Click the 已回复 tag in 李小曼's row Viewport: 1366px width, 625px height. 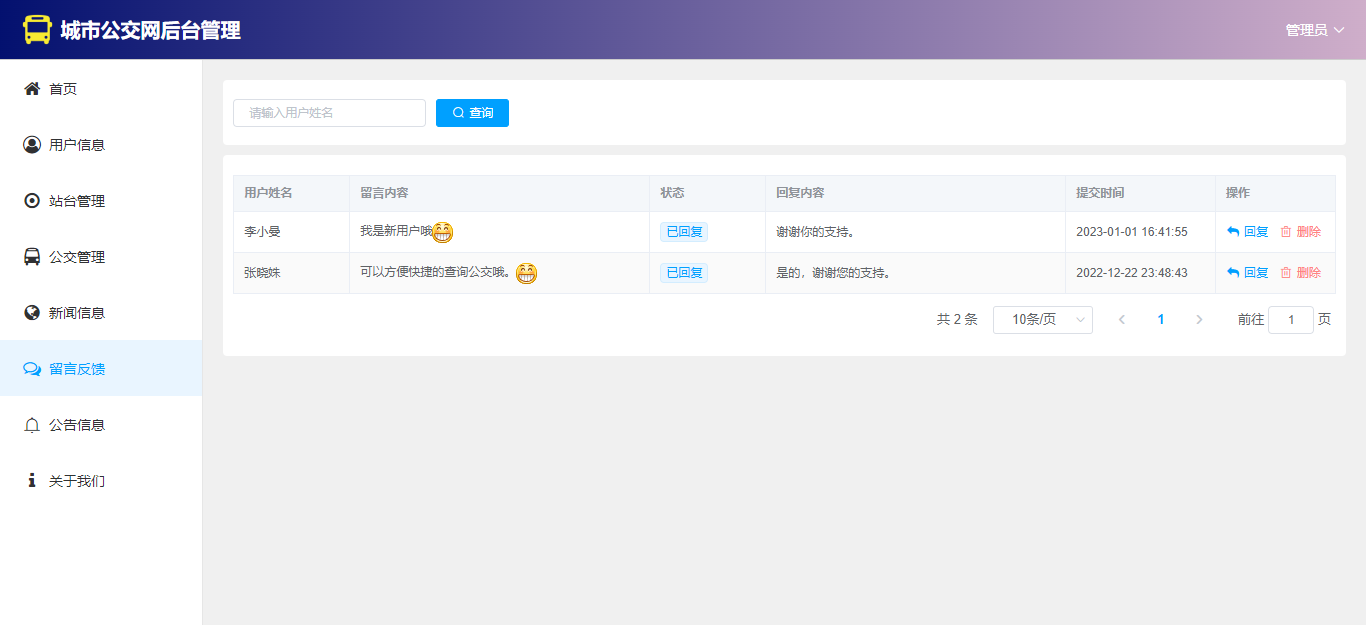tap(684, 232)
